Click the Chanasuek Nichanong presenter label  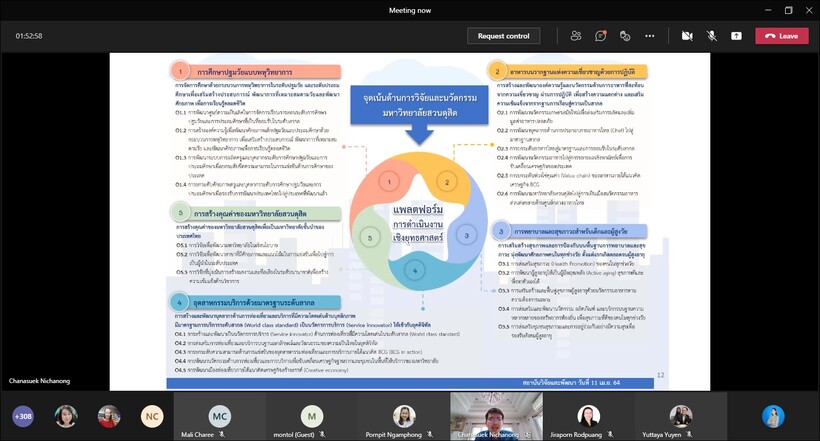39,381
